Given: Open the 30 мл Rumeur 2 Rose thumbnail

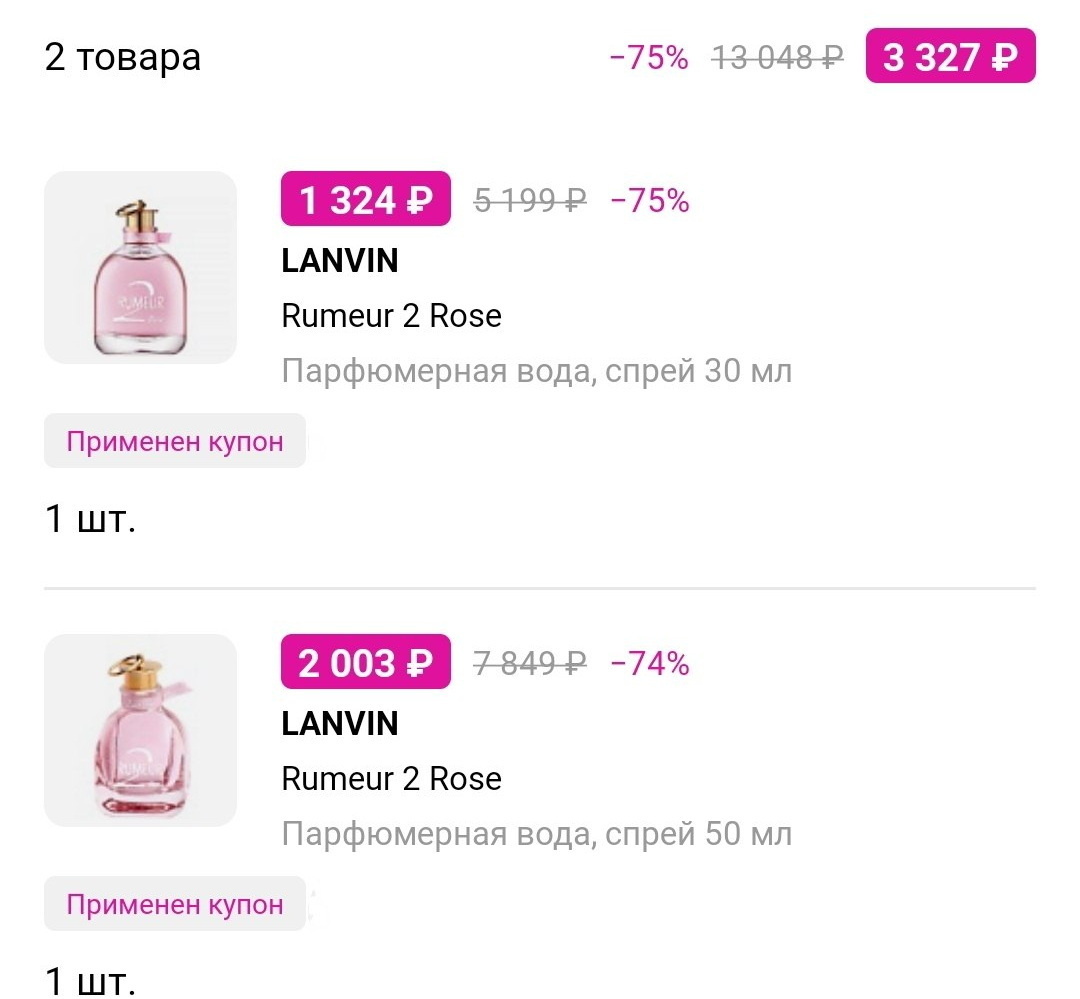Looking at the screenshot, I should [x=140, y=267].
